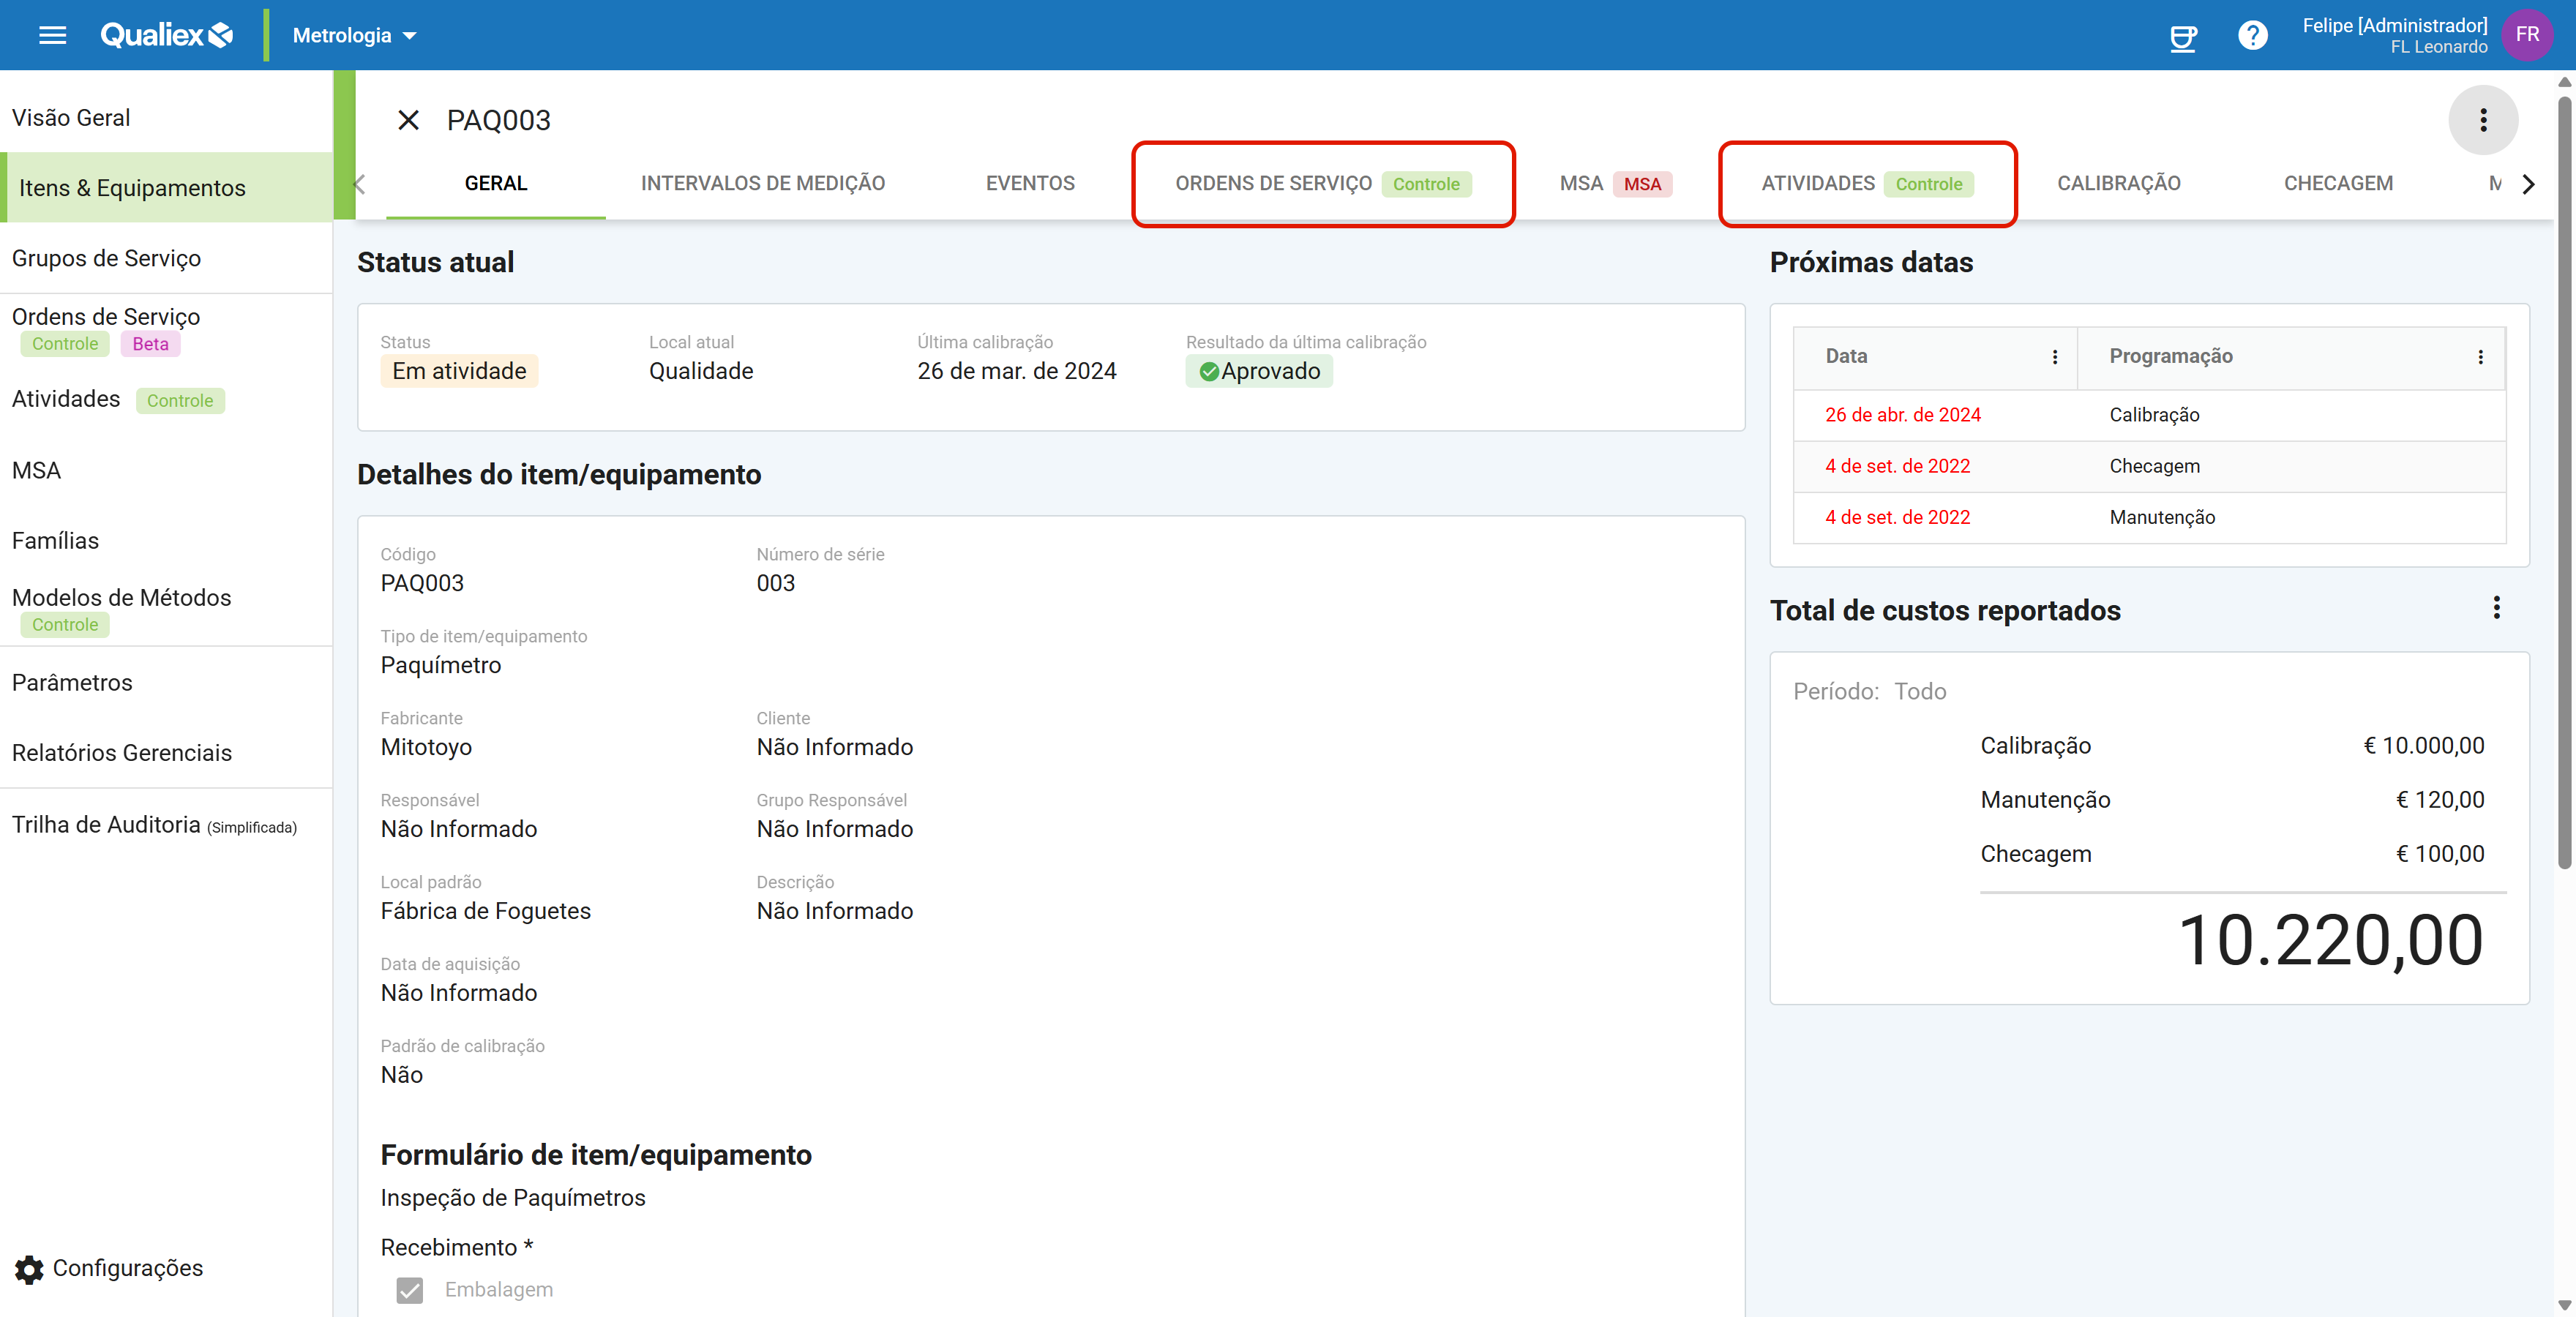The width and height of the screenshot is (2576, 1317).
Task: Select the 26 de abr. de 2024 Calibração row
Action: tap(2149, 415)
